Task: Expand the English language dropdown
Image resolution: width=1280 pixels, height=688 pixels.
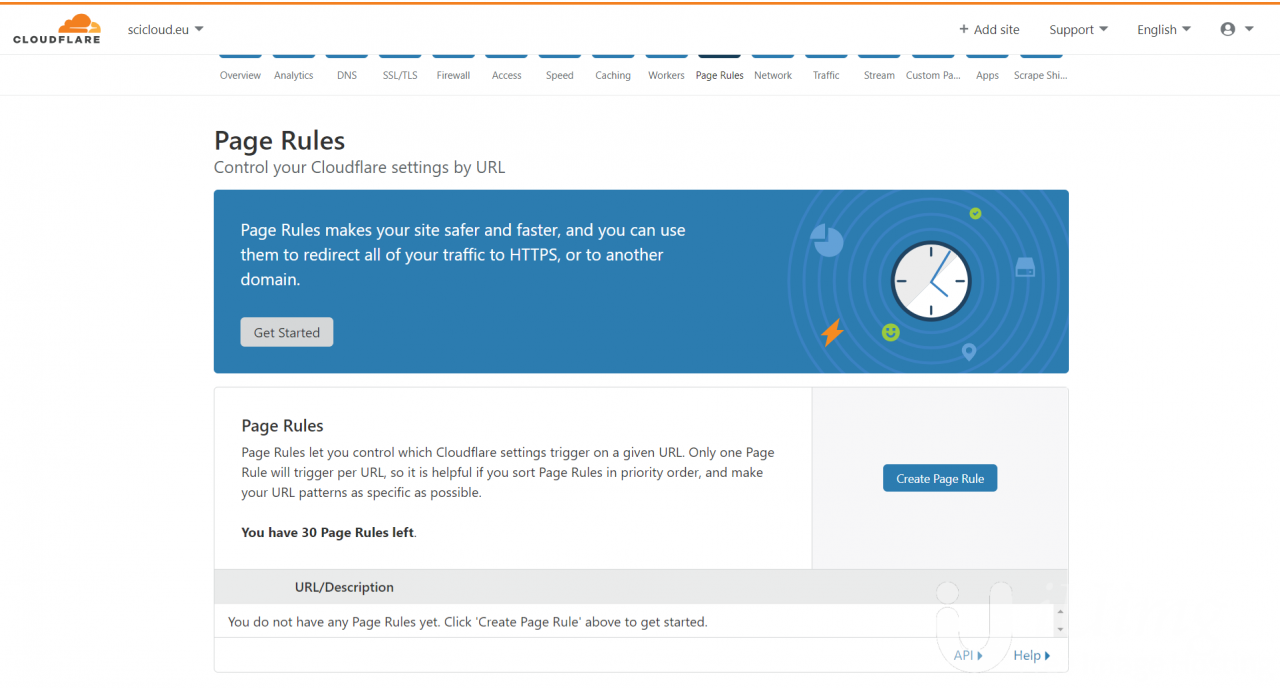Action: pyautogui.click(x=1163, y=29)
